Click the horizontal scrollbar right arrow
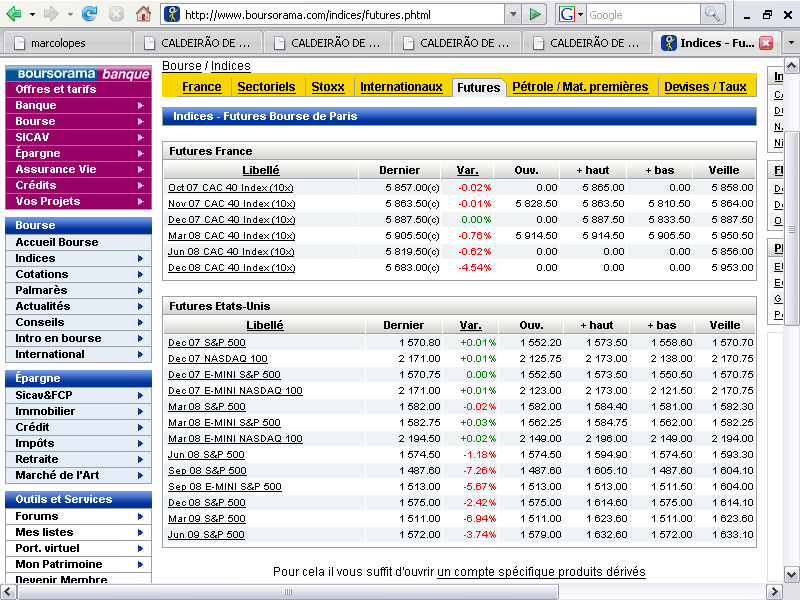 click(x=774, y=592)
